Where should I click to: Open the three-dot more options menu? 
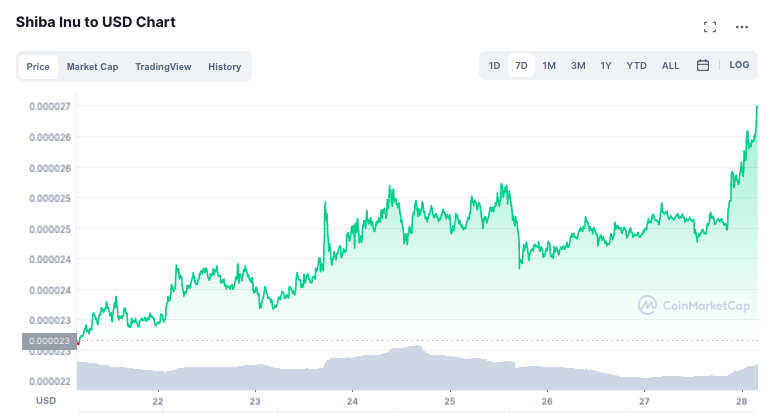point(742,27)
